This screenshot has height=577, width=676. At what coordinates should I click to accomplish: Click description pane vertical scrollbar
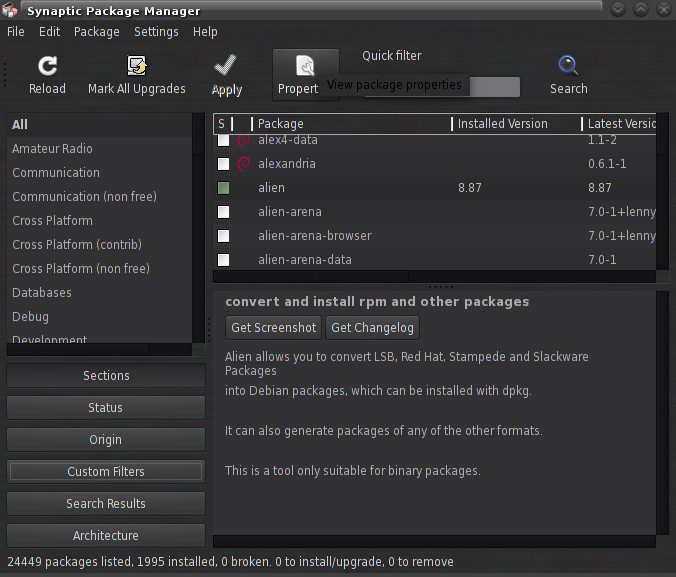coord(662,412)
